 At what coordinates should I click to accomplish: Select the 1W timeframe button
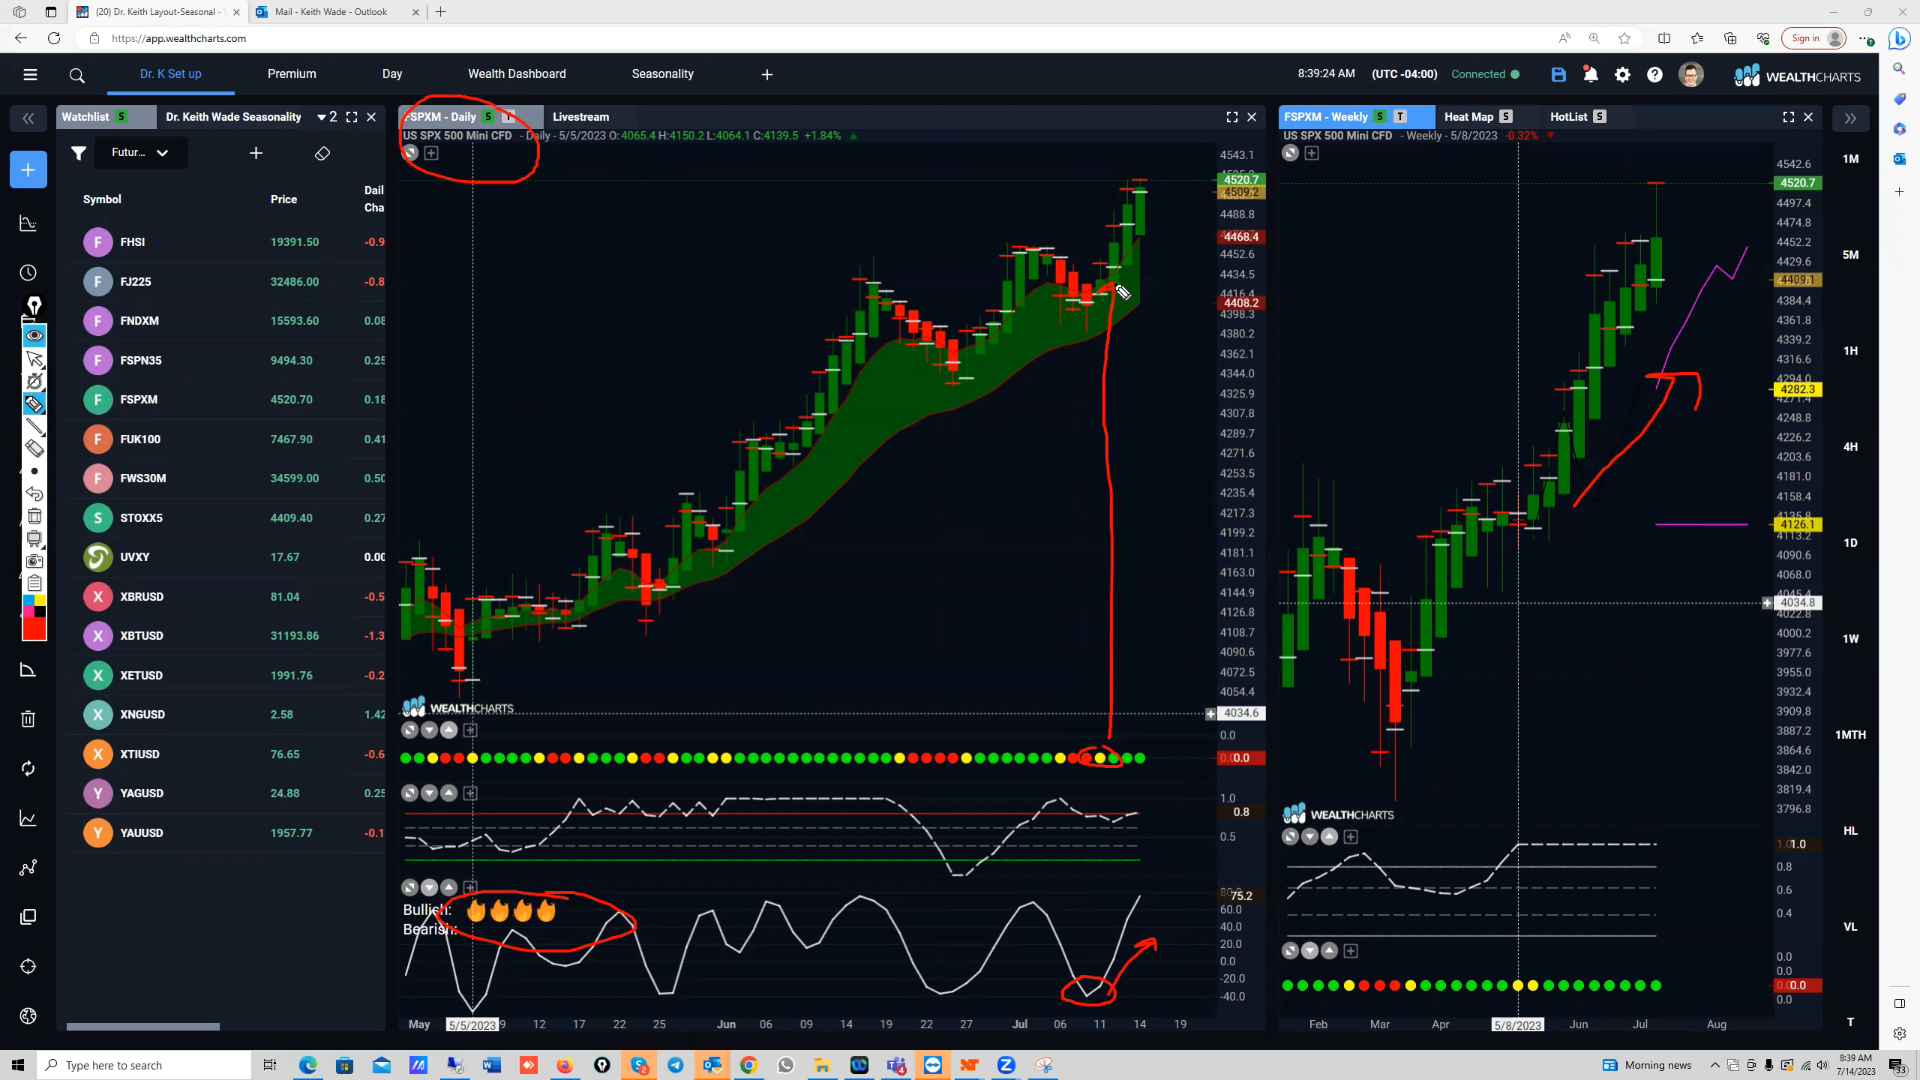(1851, 639)
